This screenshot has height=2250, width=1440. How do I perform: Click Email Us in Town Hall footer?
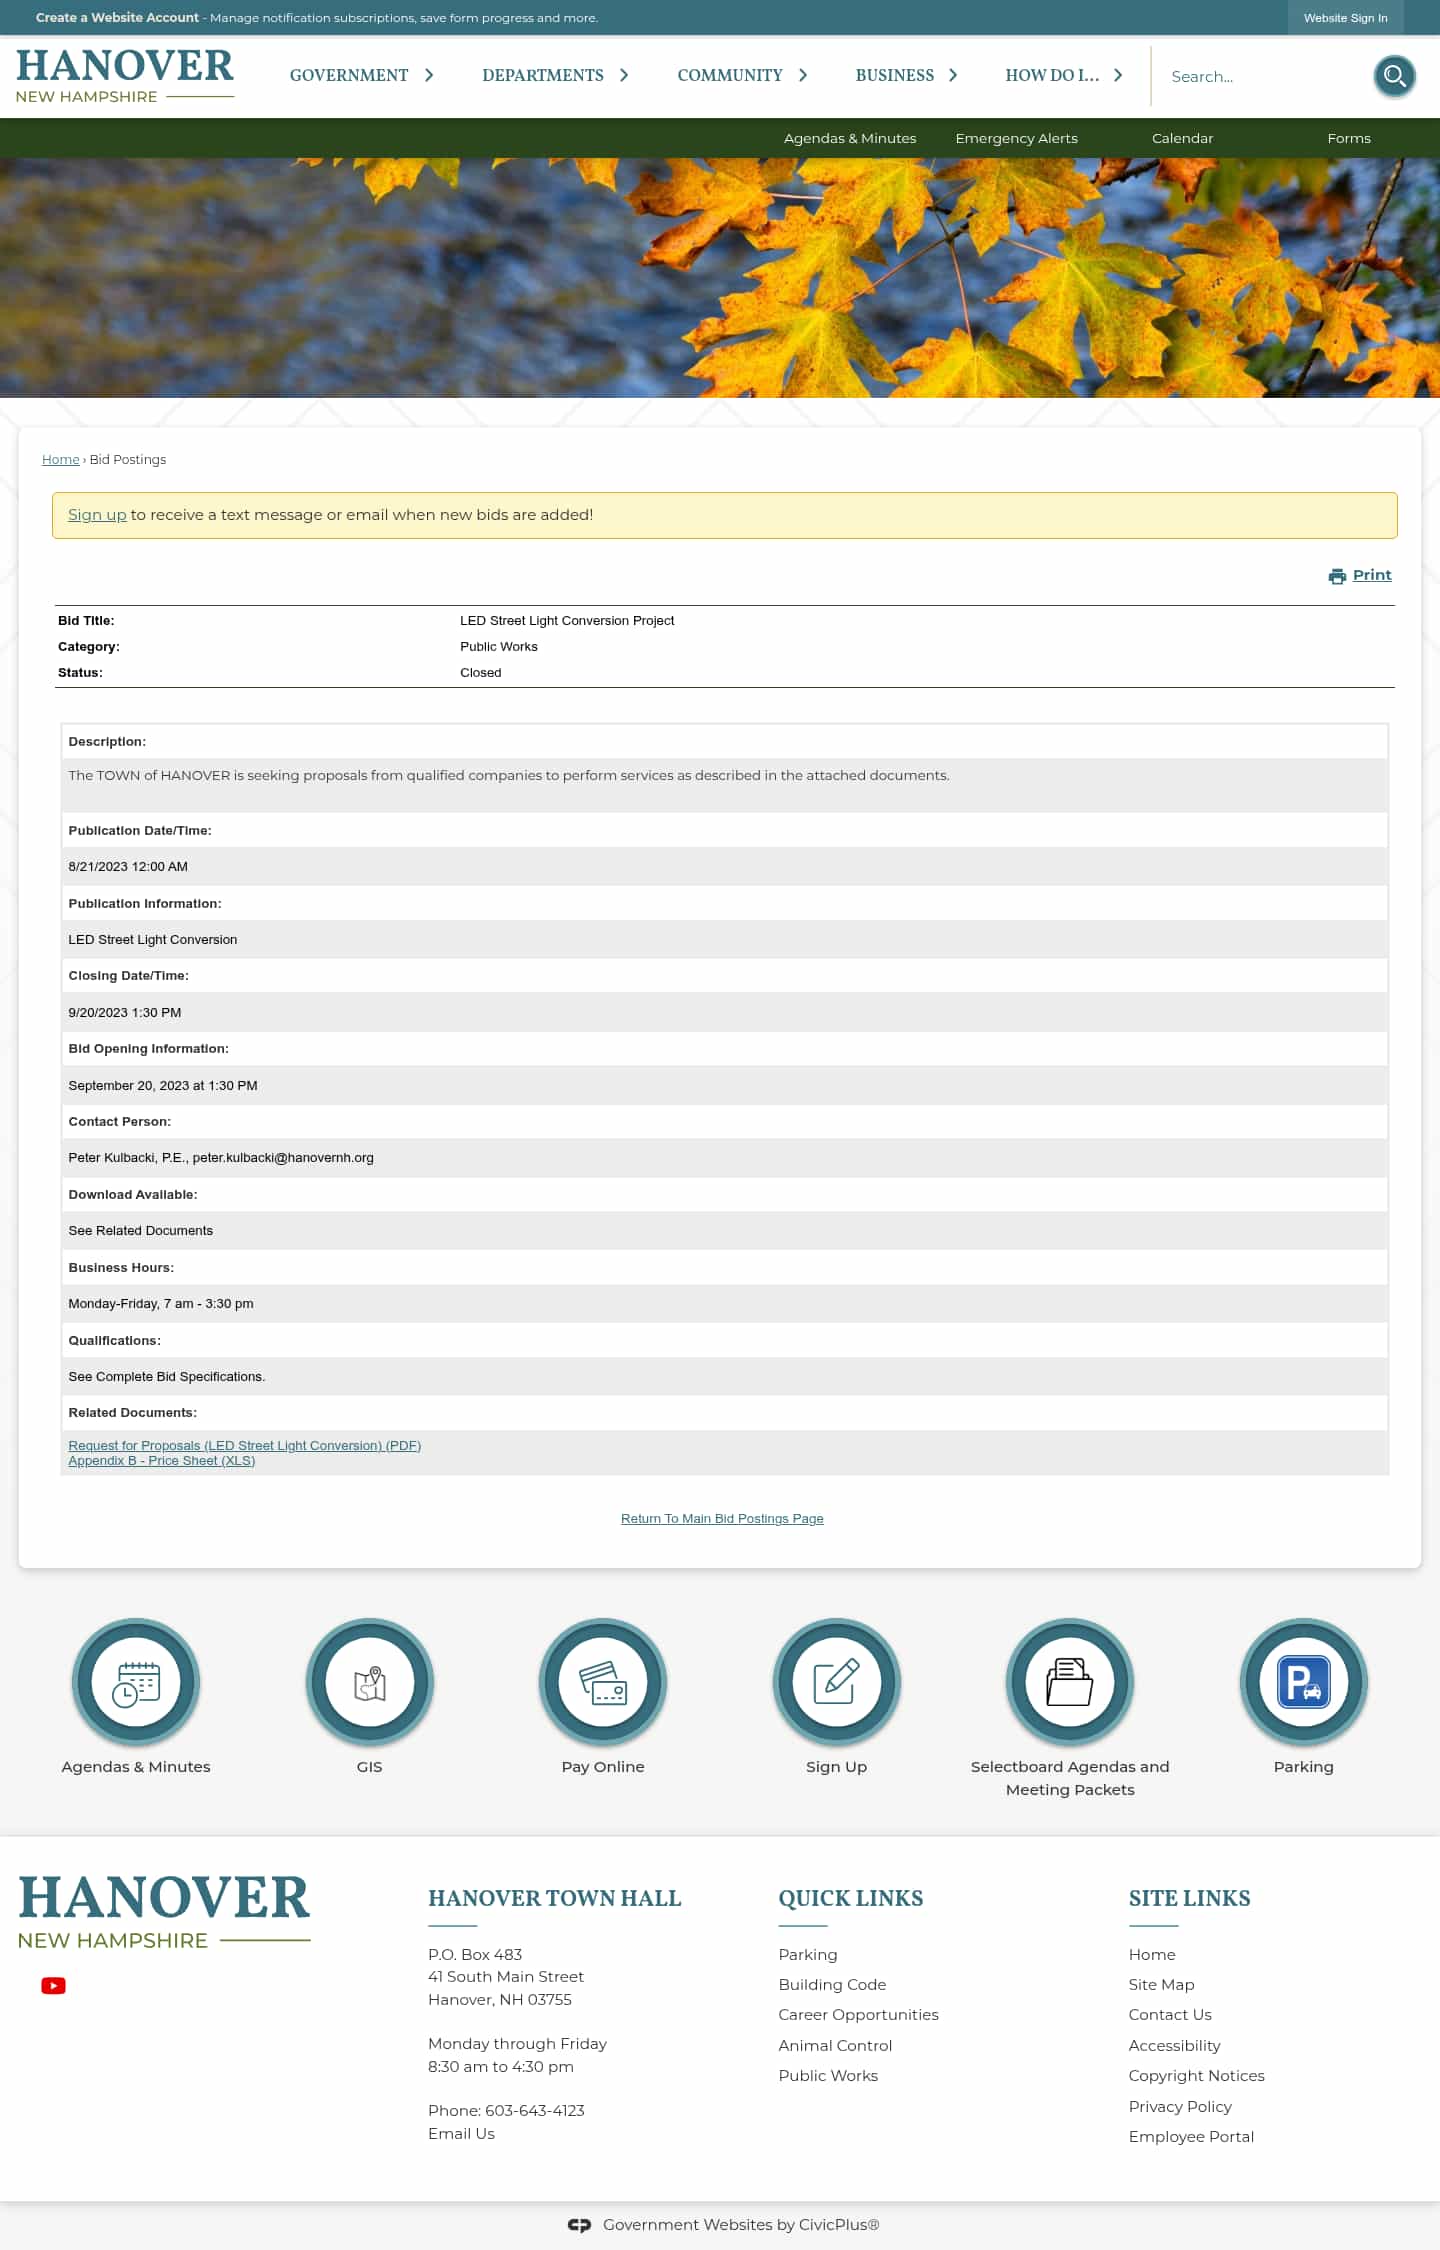[x=461, y=2133]
